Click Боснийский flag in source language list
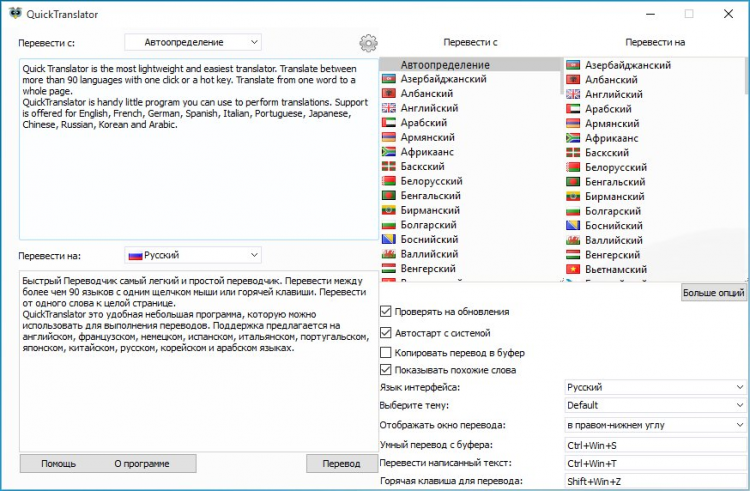Screen dimensions: 750x491 (388, 240)
